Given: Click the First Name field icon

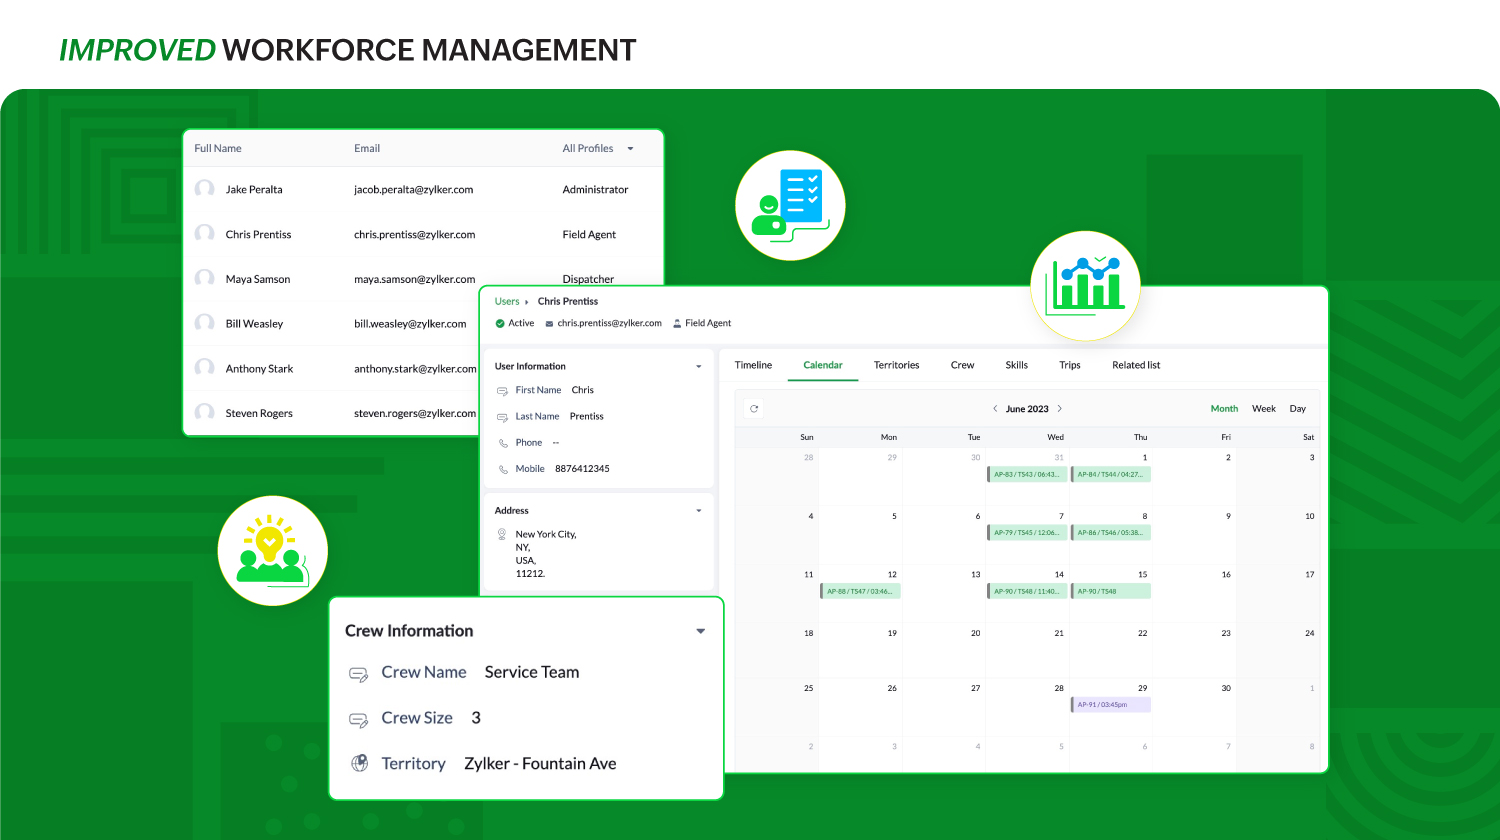Looking at the screenshot, I should 503,391.
